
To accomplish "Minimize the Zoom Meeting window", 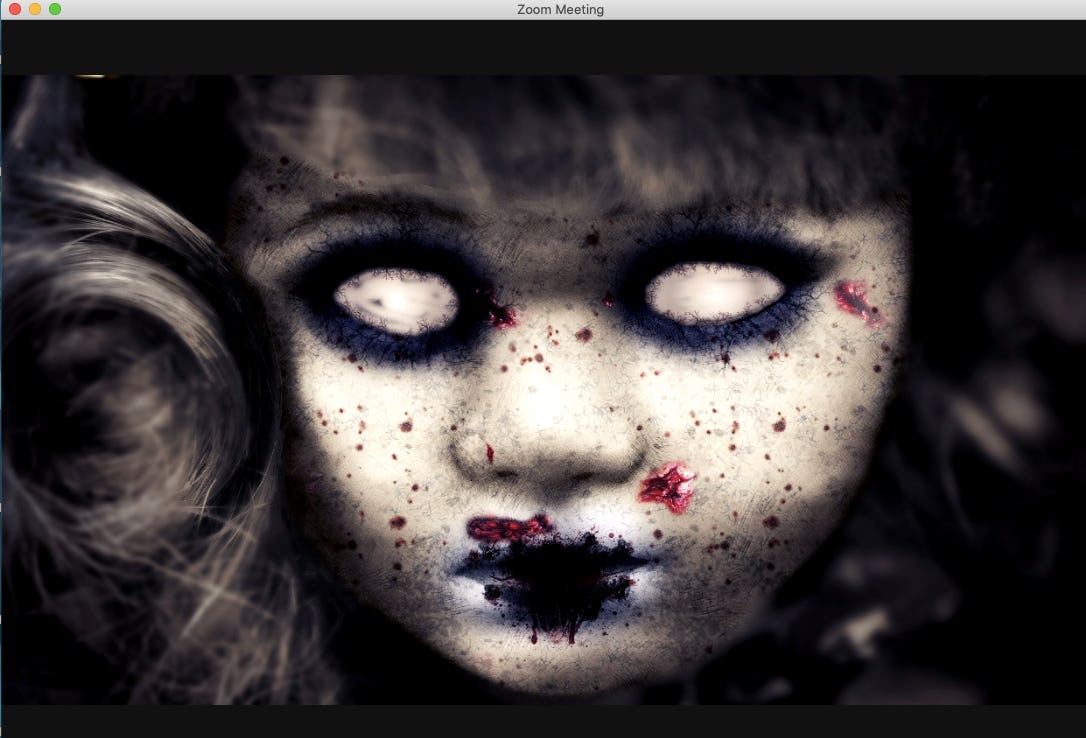I will [x=35, y=9].
